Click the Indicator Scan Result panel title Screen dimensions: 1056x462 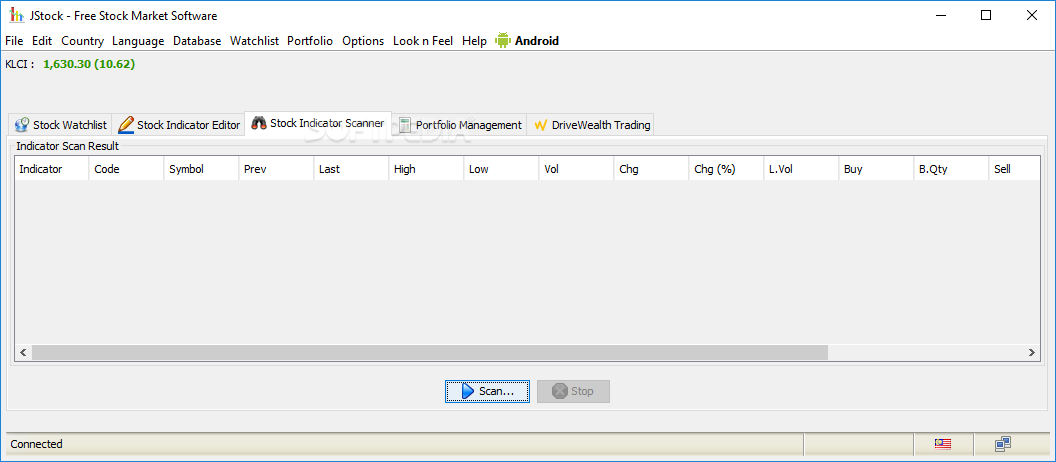67,145
